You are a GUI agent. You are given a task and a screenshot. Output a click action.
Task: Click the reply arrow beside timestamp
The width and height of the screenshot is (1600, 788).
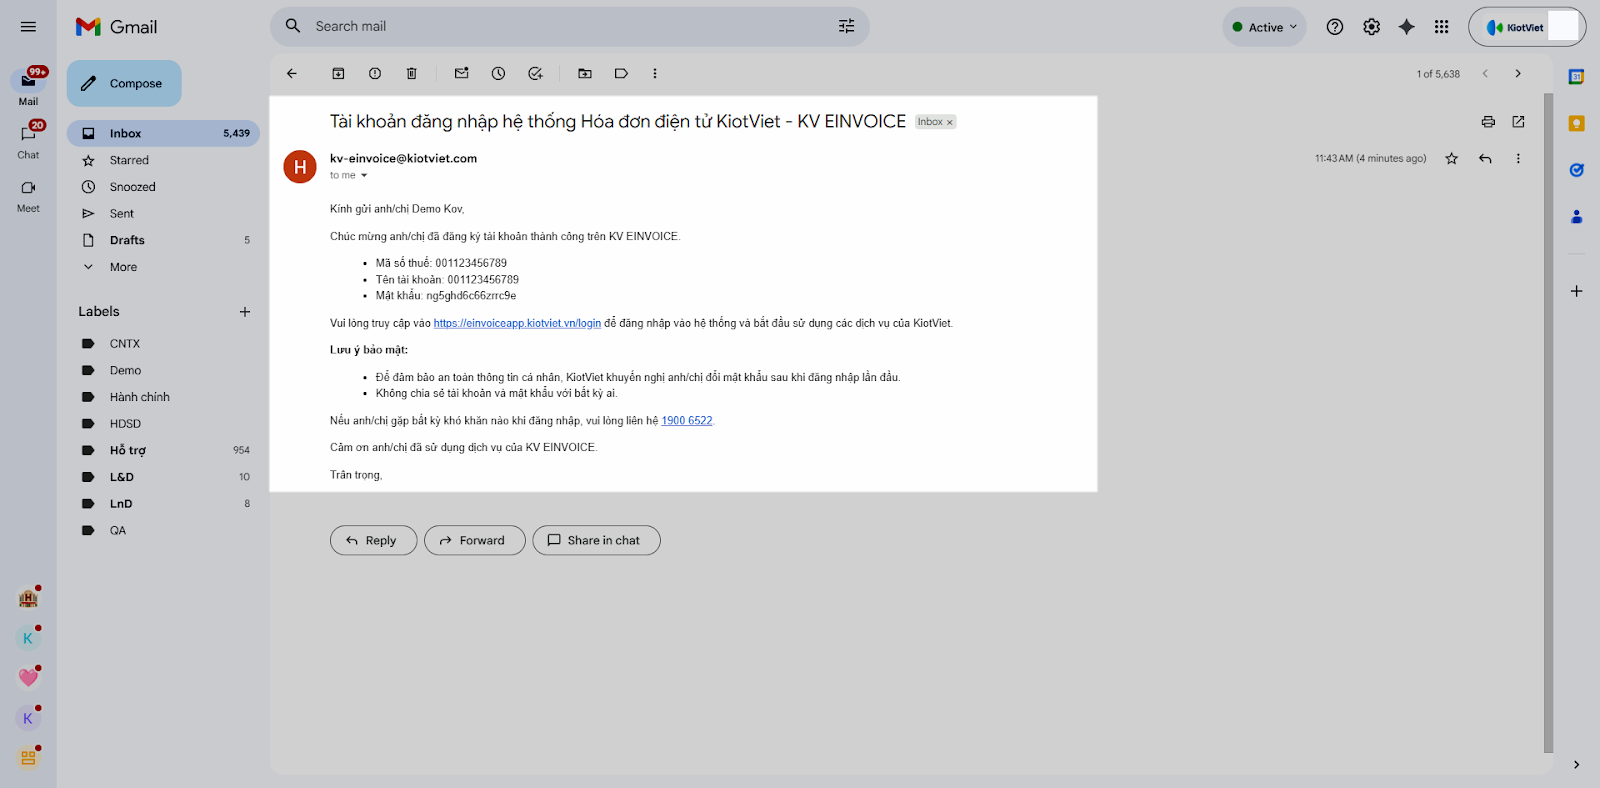[1485, 158]
